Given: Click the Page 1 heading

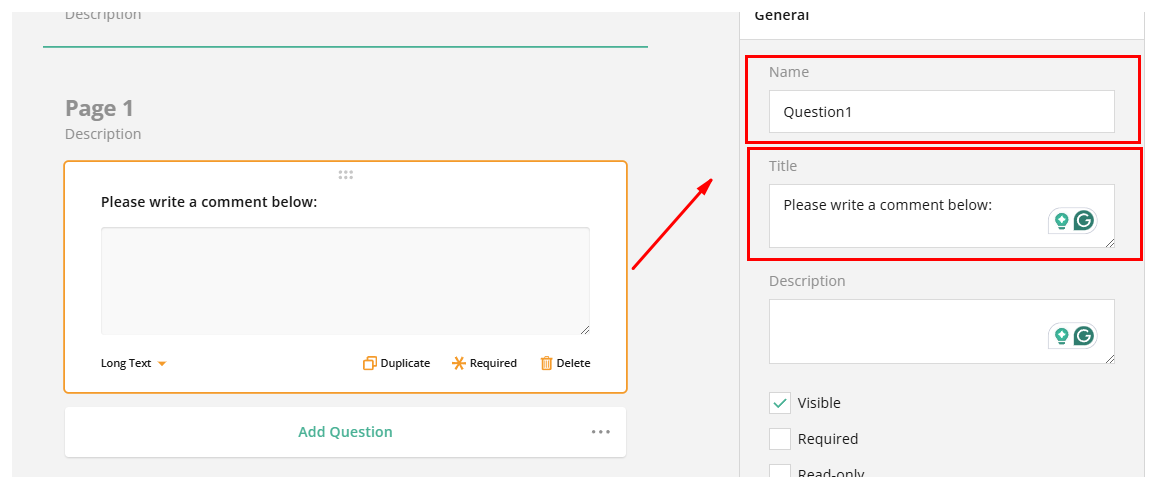Looking at the screenshot, I should [99, 108].
